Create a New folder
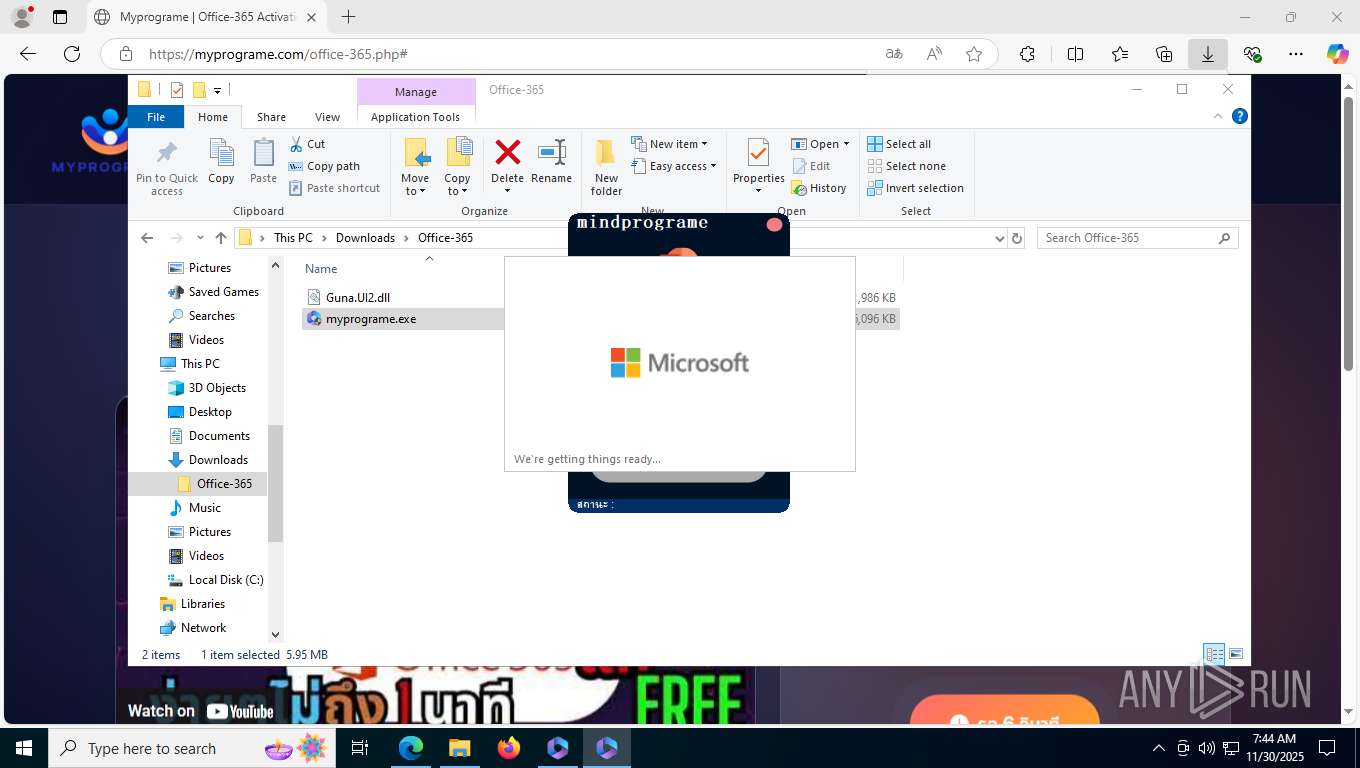 coord(606,168)
